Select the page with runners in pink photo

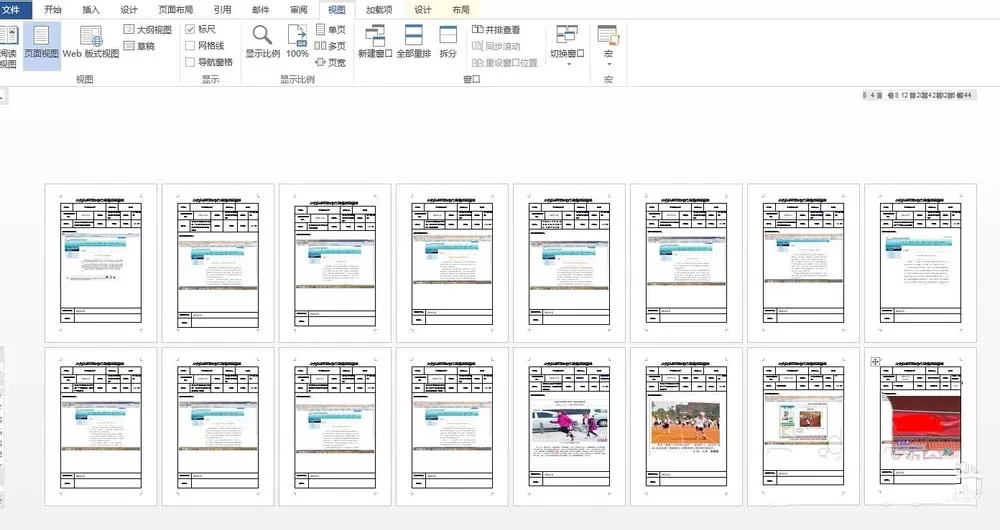(x=569, y=427)
